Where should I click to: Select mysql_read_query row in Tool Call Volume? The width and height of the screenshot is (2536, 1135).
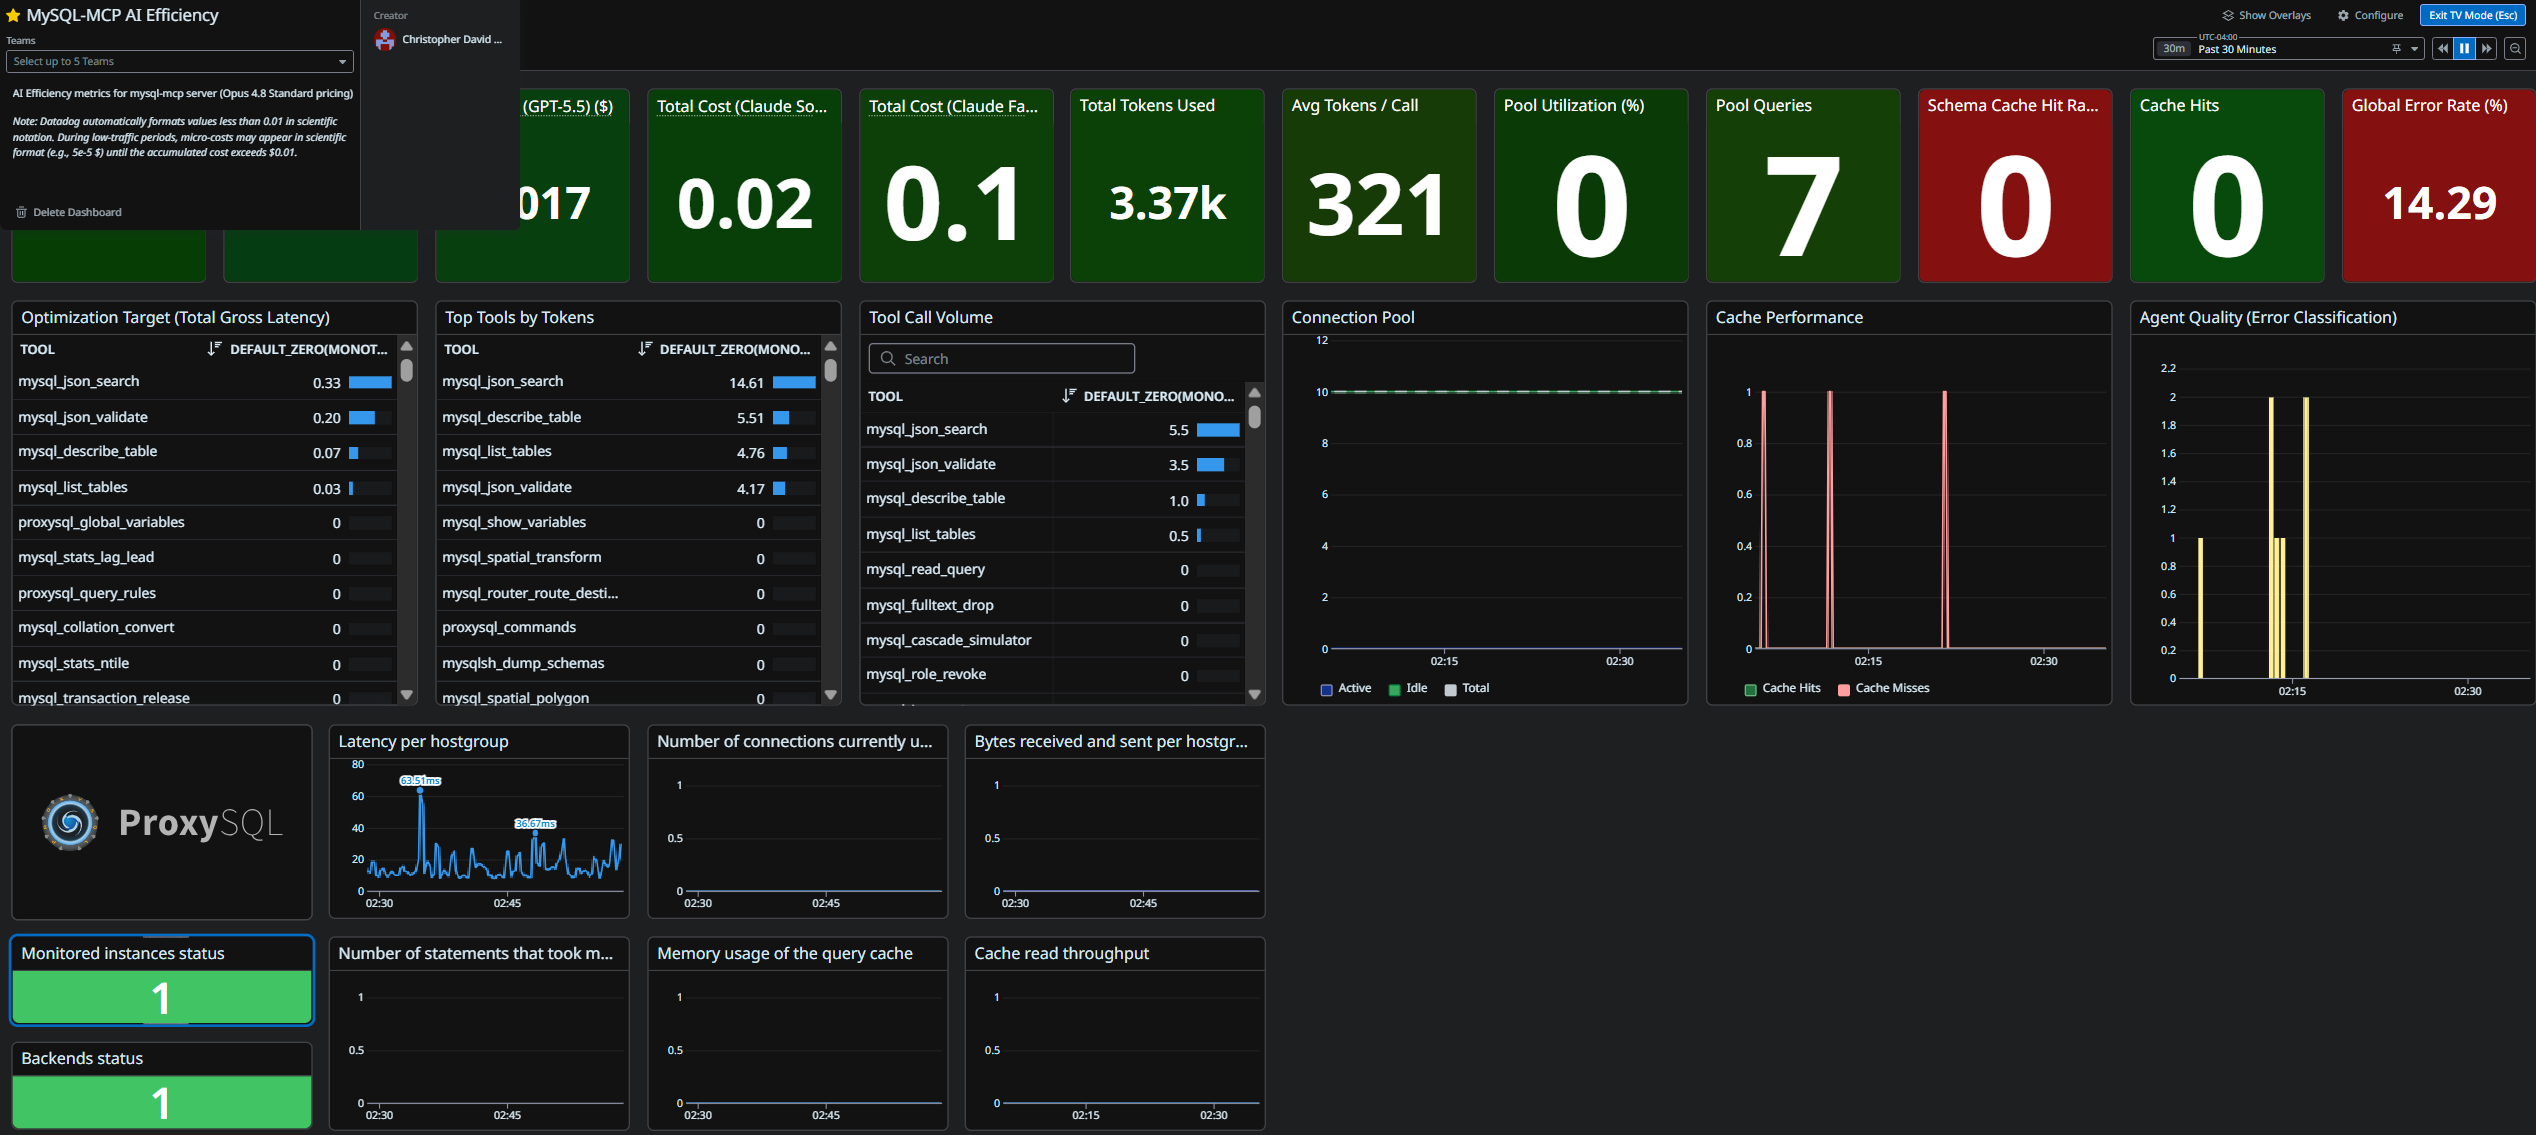click(1053, 569)
